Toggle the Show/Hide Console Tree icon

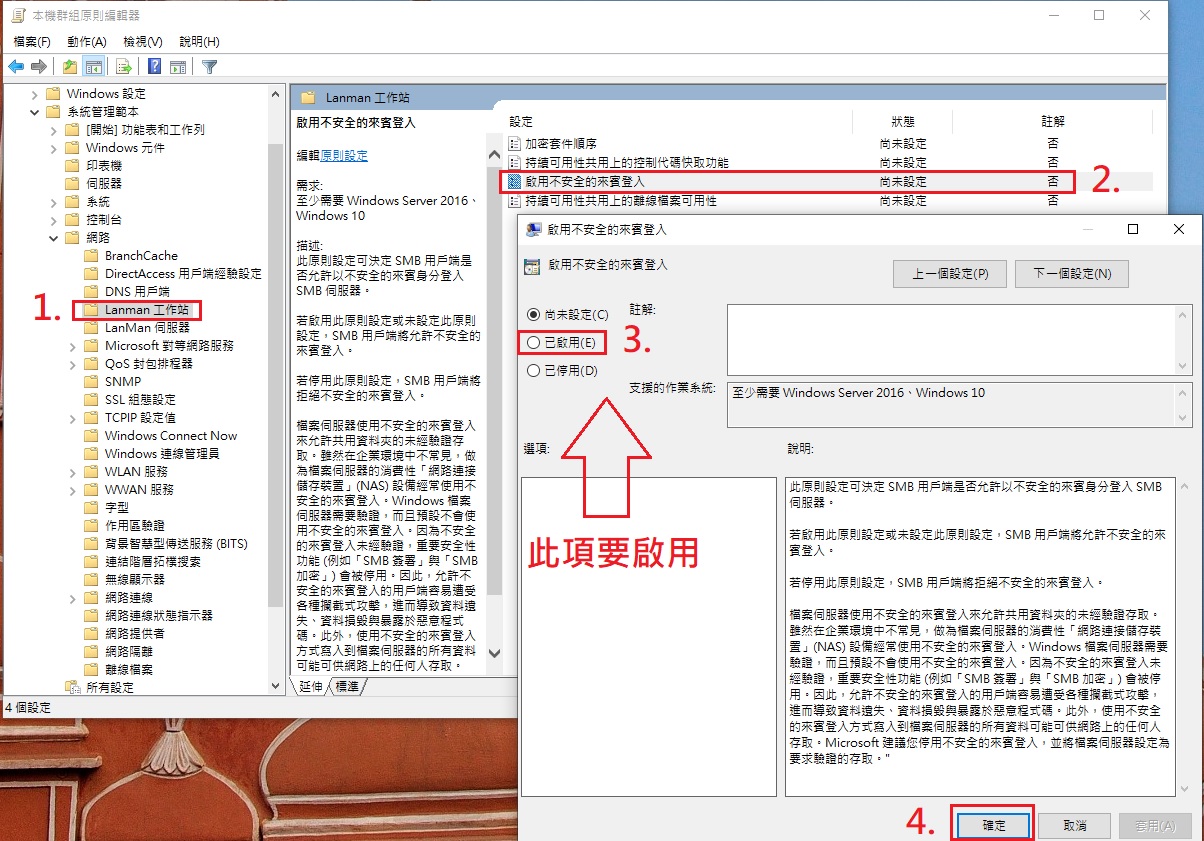pos(93,67)
